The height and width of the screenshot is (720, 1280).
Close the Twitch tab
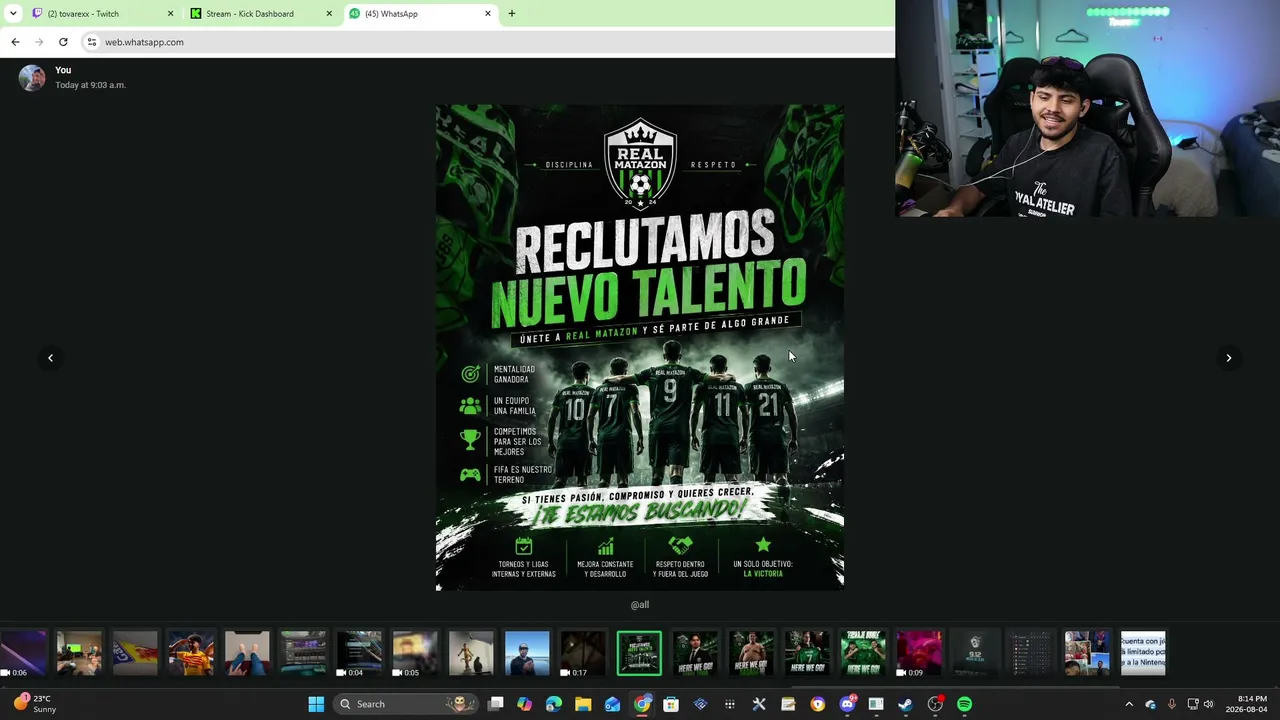(170, 14)
